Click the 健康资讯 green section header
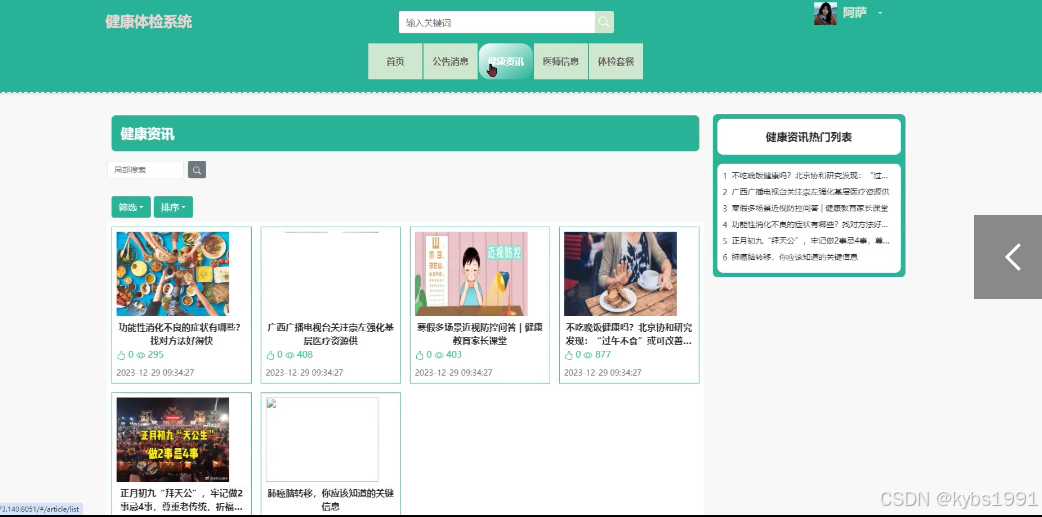 (x=405, y=134)
